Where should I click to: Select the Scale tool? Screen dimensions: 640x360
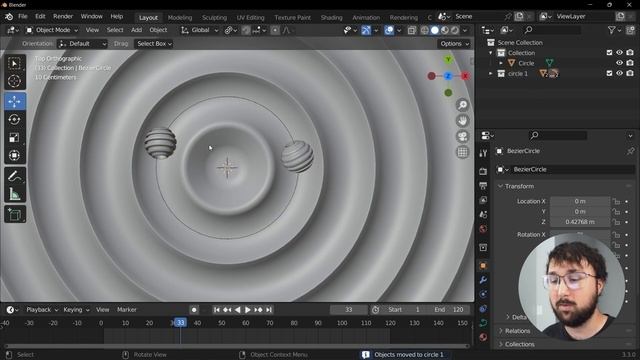click(15, 138)
